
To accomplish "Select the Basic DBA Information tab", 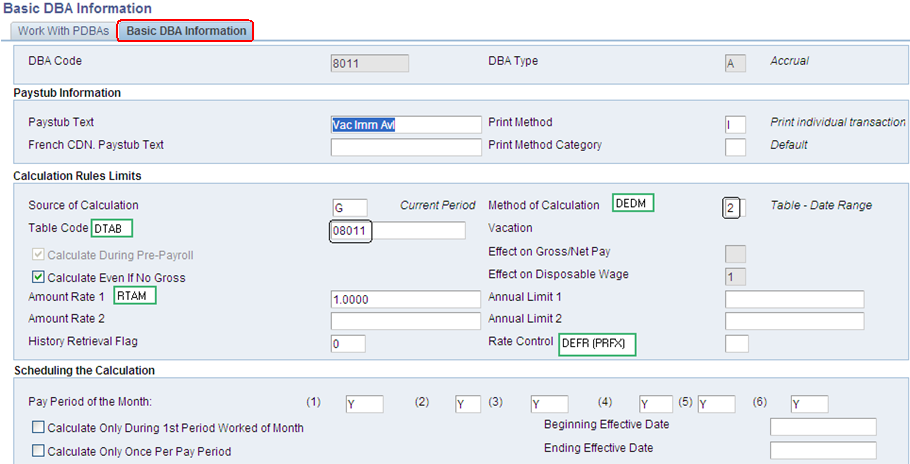I will (x=186, y=31).
